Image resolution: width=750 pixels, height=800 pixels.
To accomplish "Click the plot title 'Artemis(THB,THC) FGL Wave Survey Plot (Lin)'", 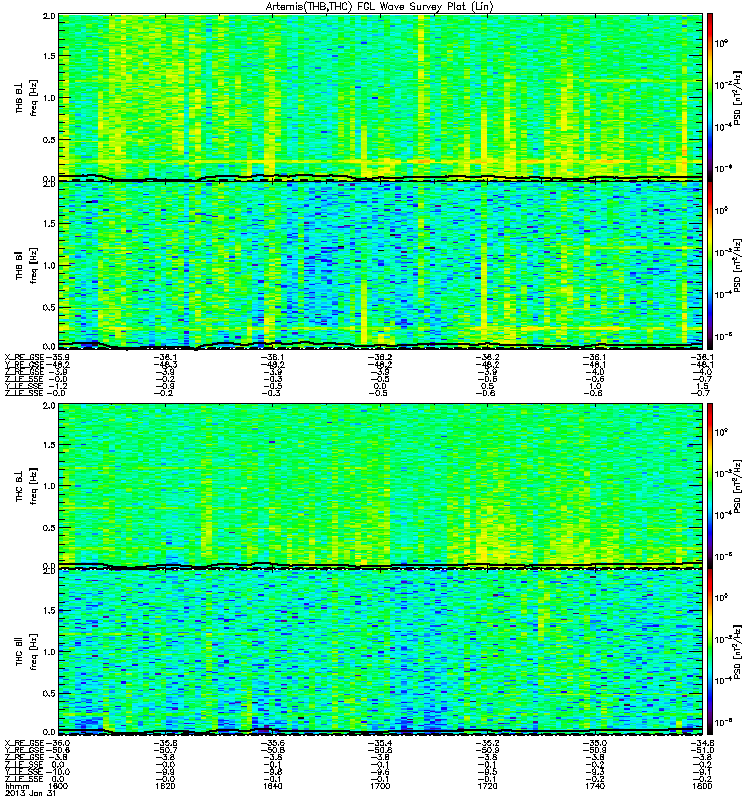I will (x=379, y=7).
